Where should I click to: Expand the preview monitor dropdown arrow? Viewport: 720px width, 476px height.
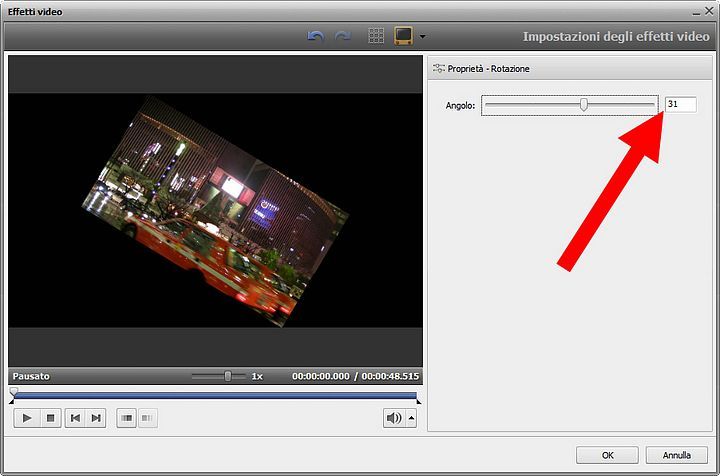point(422,36)
